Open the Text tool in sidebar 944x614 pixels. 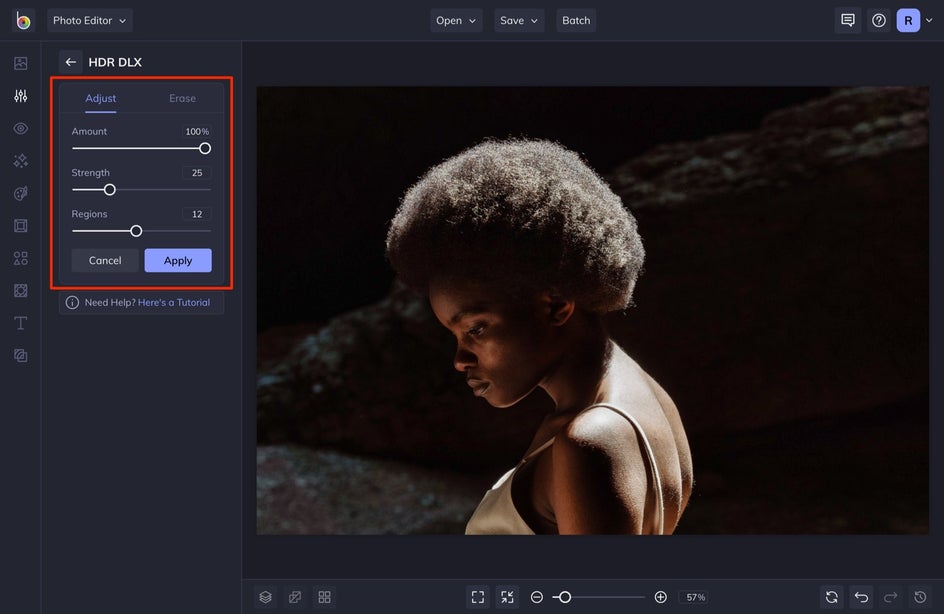pos(20,323)
